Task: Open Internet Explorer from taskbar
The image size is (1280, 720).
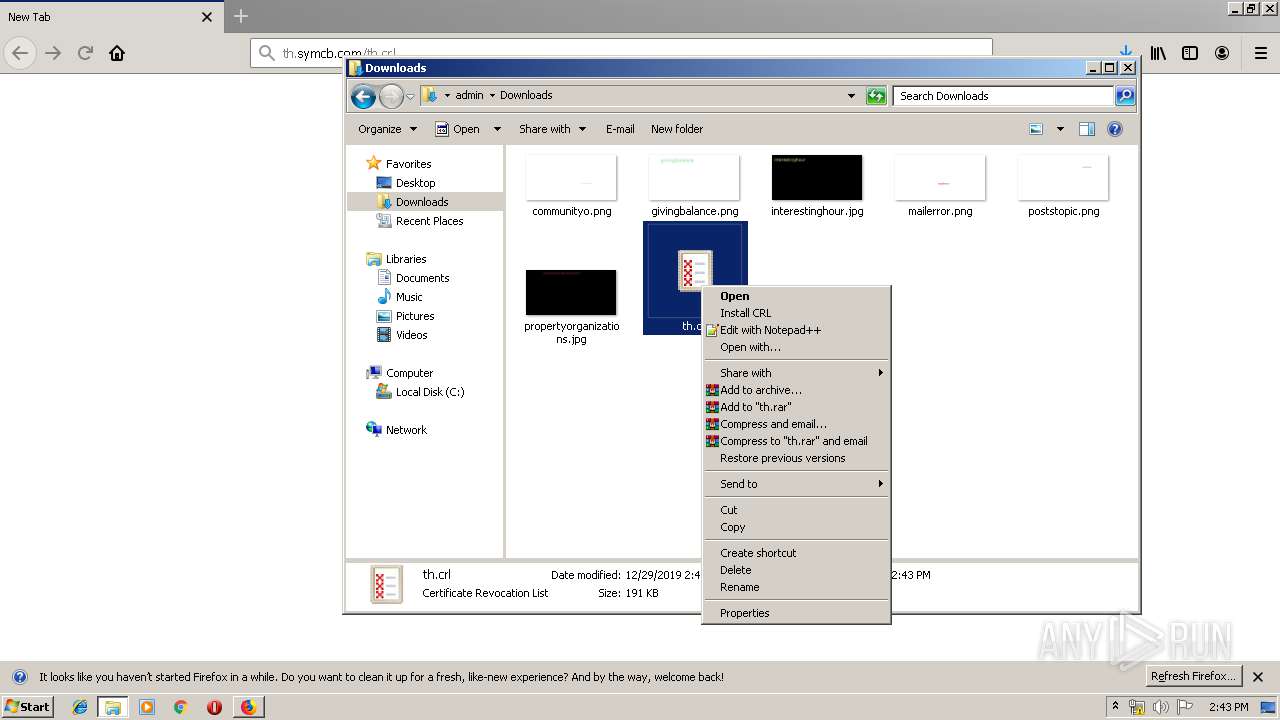Action: (x=80, y=707)
